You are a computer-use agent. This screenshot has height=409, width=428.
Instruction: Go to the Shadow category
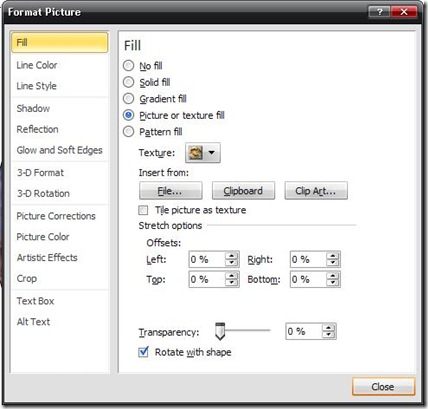60,108
